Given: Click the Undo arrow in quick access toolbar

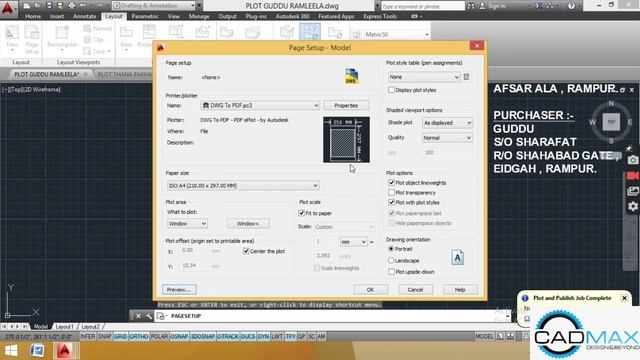Looking at the screenshot, I should coord(83,6).
